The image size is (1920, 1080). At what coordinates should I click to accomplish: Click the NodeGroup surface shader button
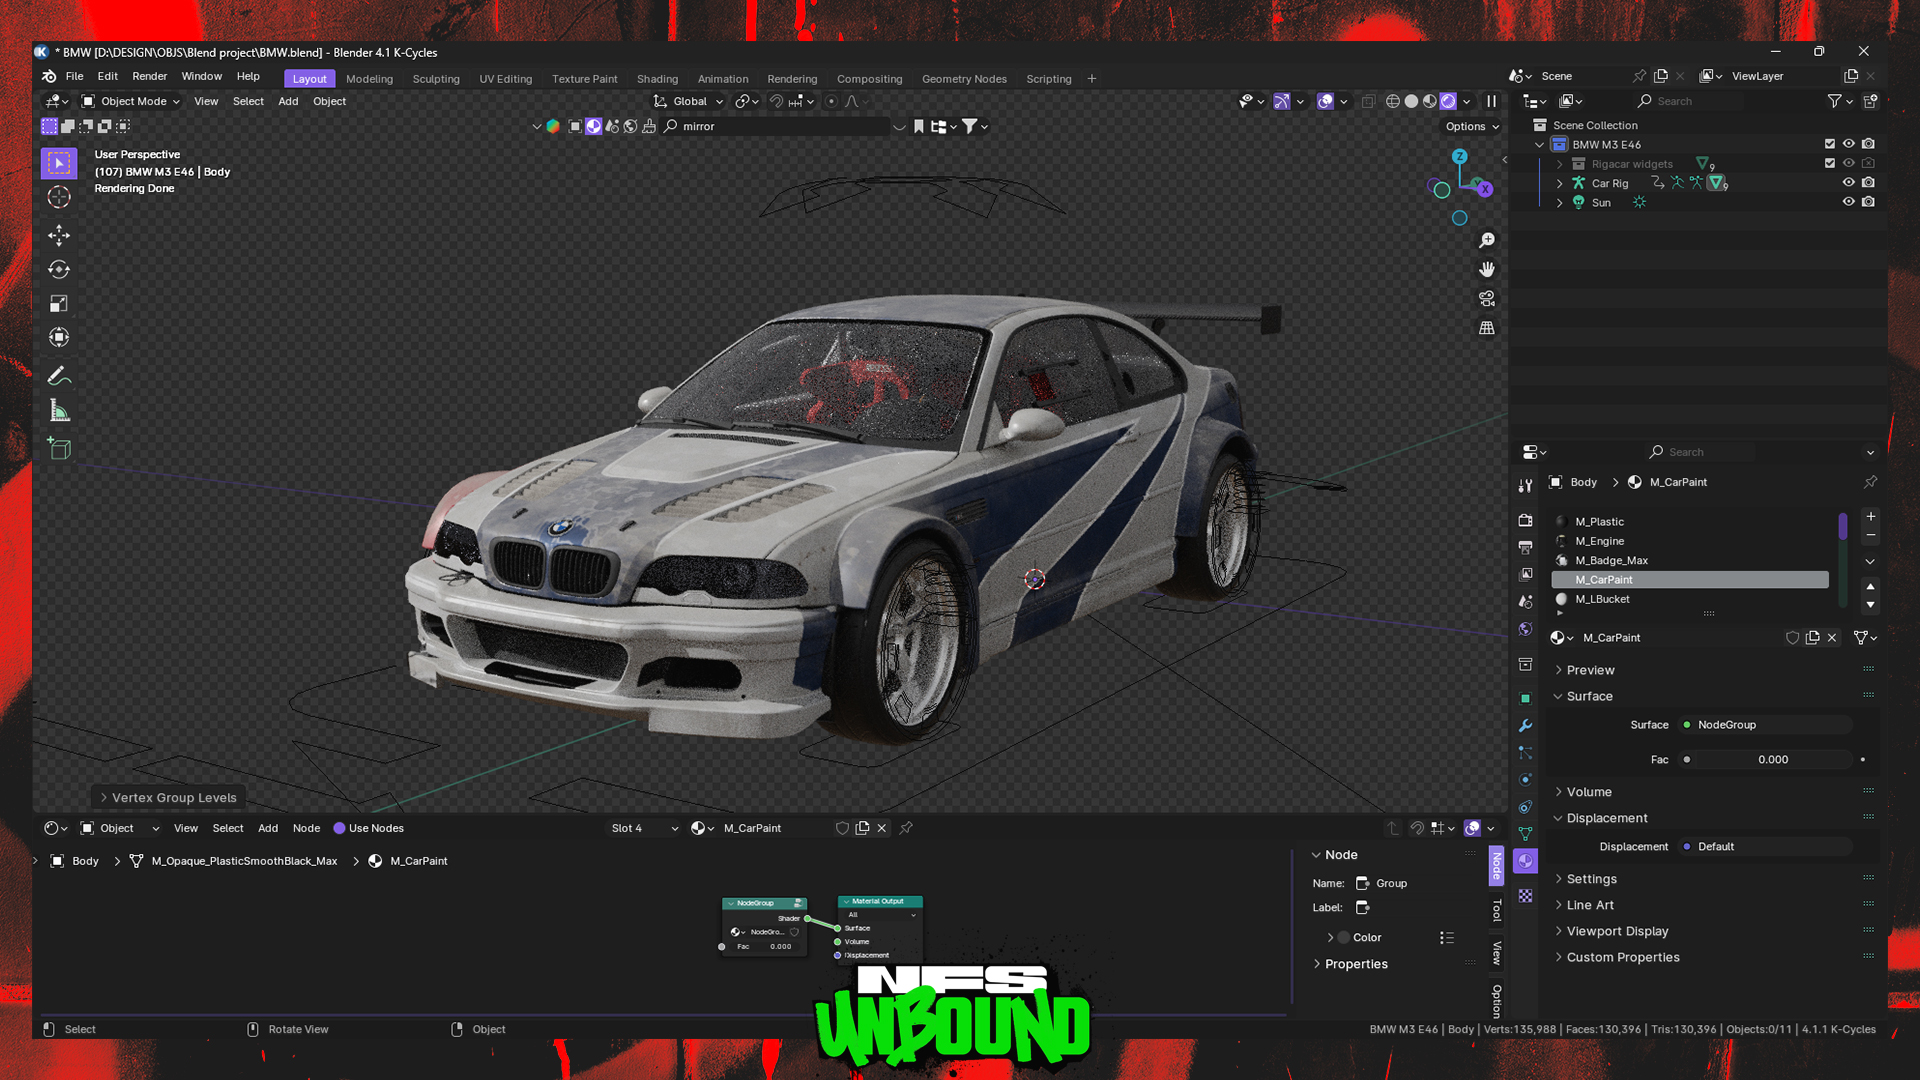point(1768,725)
